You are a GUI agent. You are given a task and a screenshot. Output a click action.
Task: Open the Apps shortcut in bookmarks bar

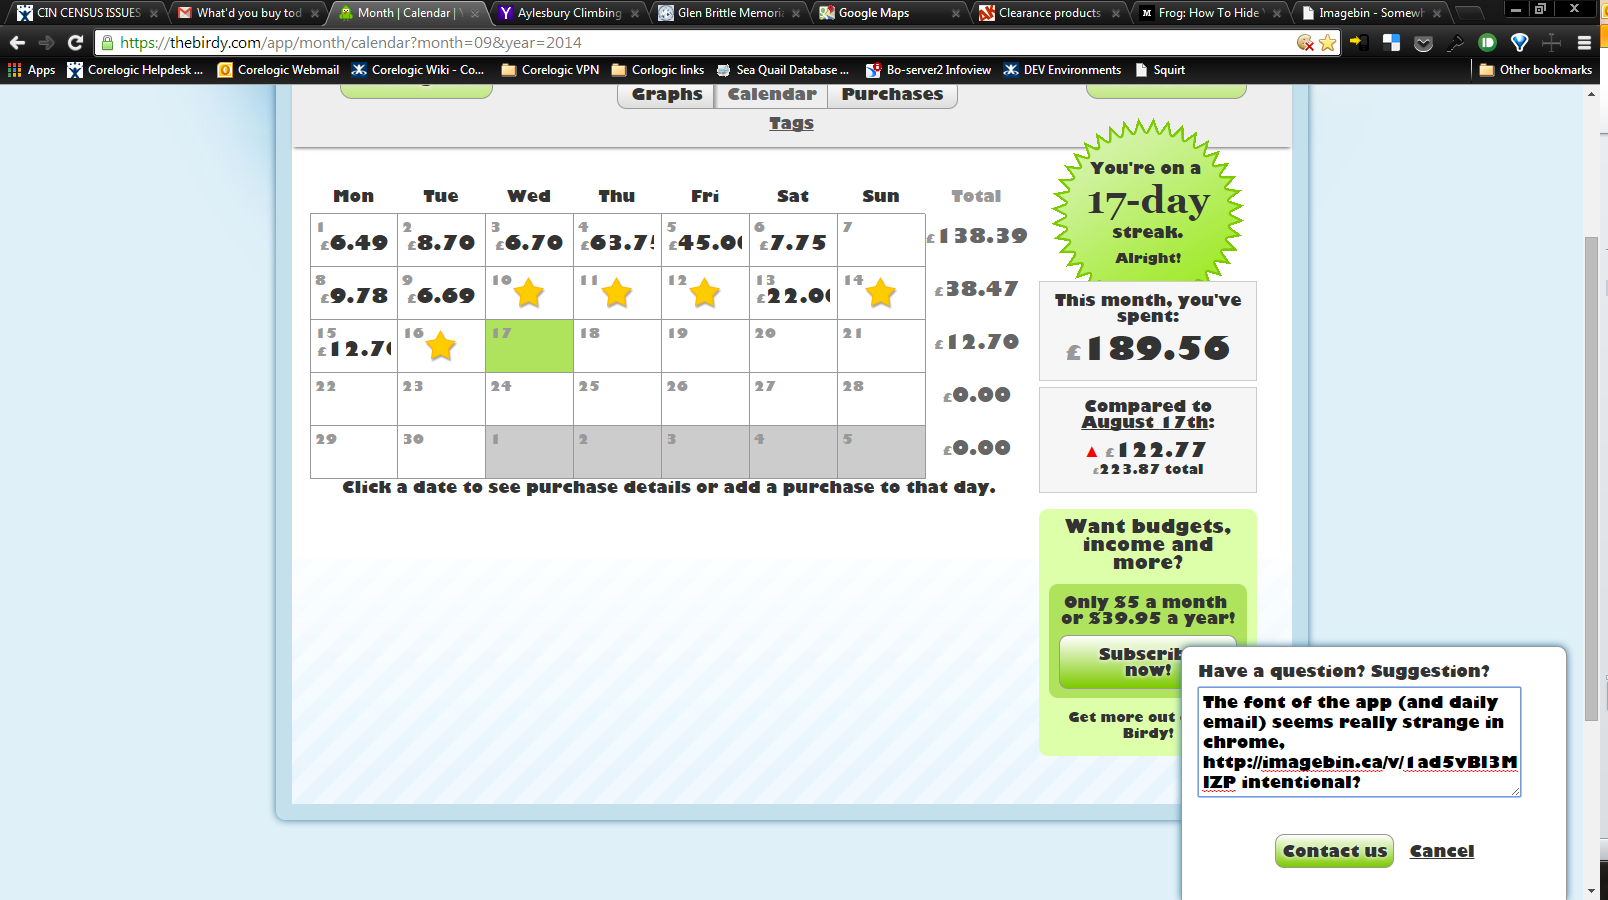pos(31,70)
